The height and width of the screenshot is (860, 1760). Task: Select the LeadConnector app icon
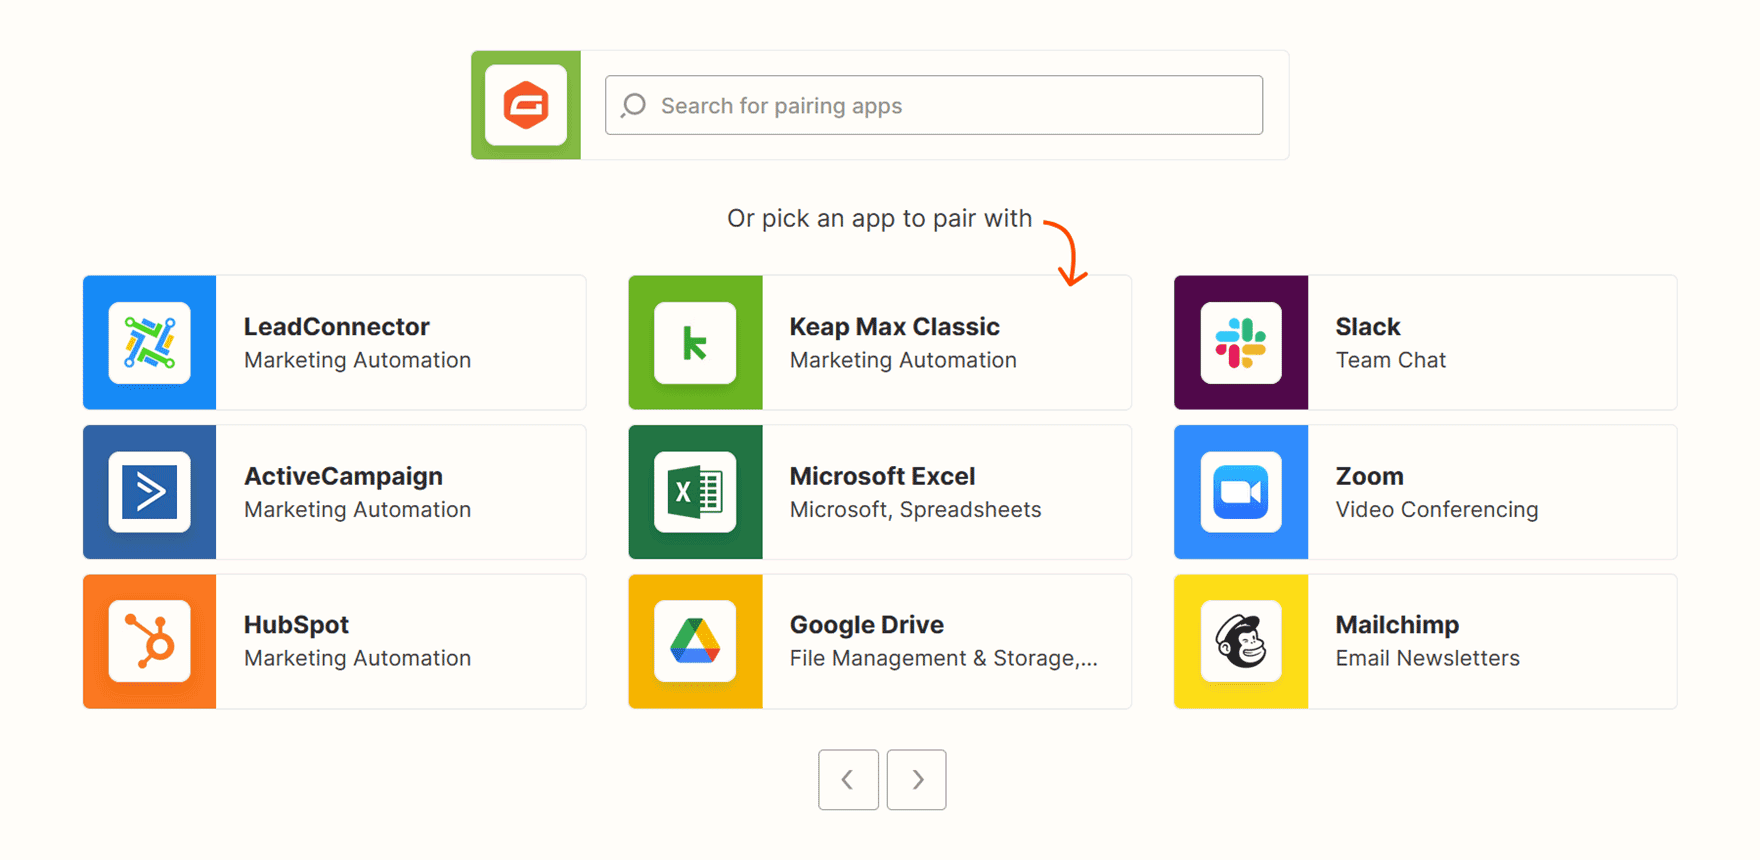pyautogui.click(x=150, y=343)
